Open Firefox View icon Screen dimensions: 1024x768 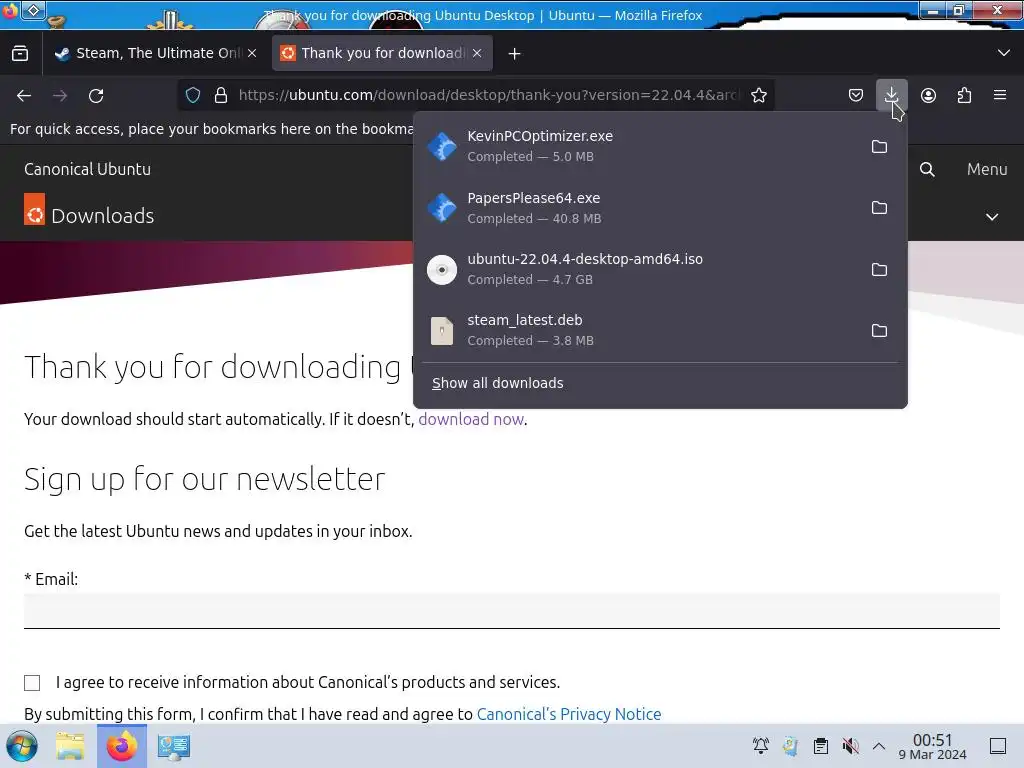tap(20, 54)
